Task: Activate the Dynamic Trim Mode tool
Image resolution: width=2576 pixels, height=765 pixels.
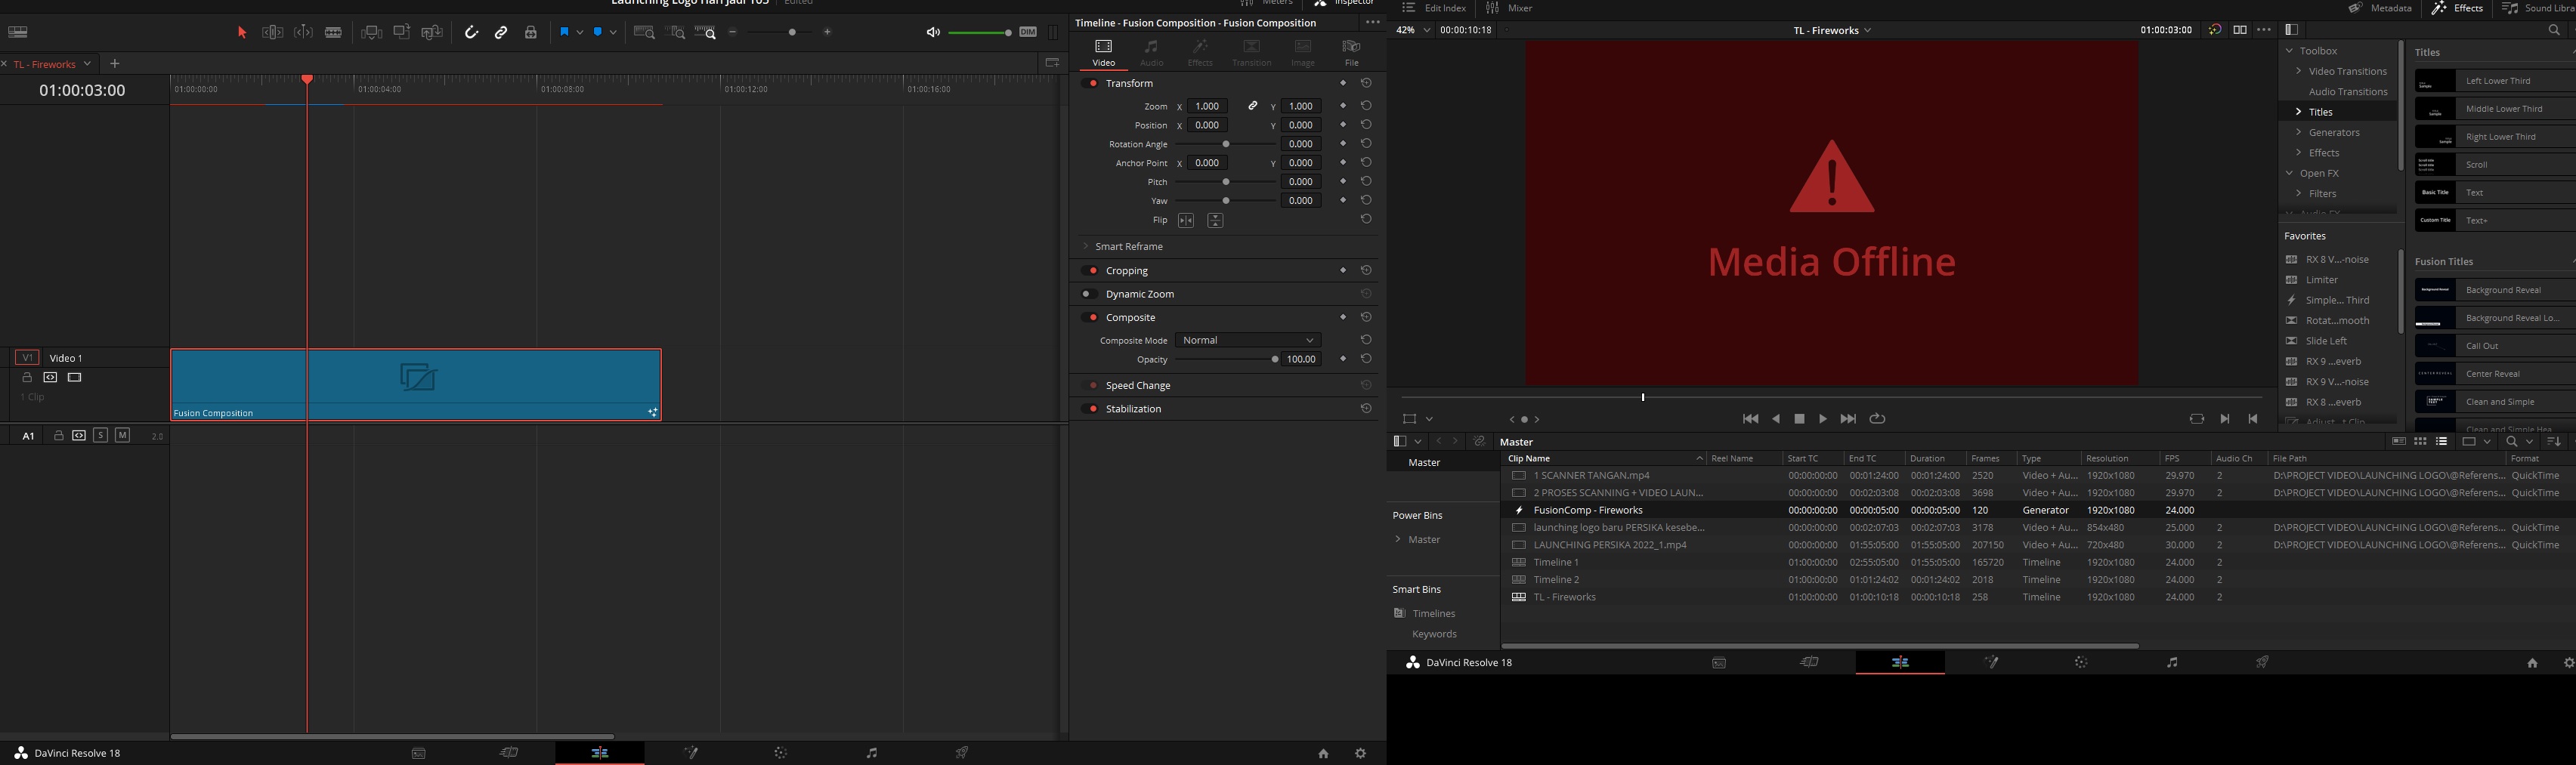Action: click(x=303, y=33)
